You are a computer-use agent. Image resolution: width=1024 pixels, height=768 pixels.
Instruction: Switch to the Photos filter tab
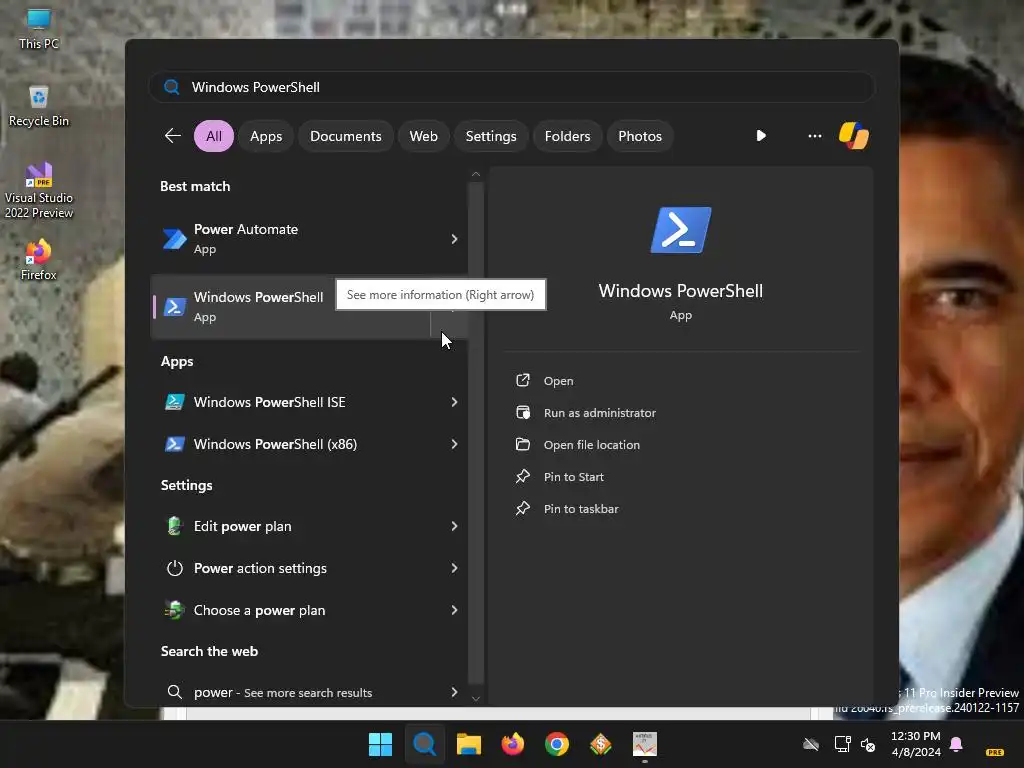pyautogui.click(x=640, y=136)
